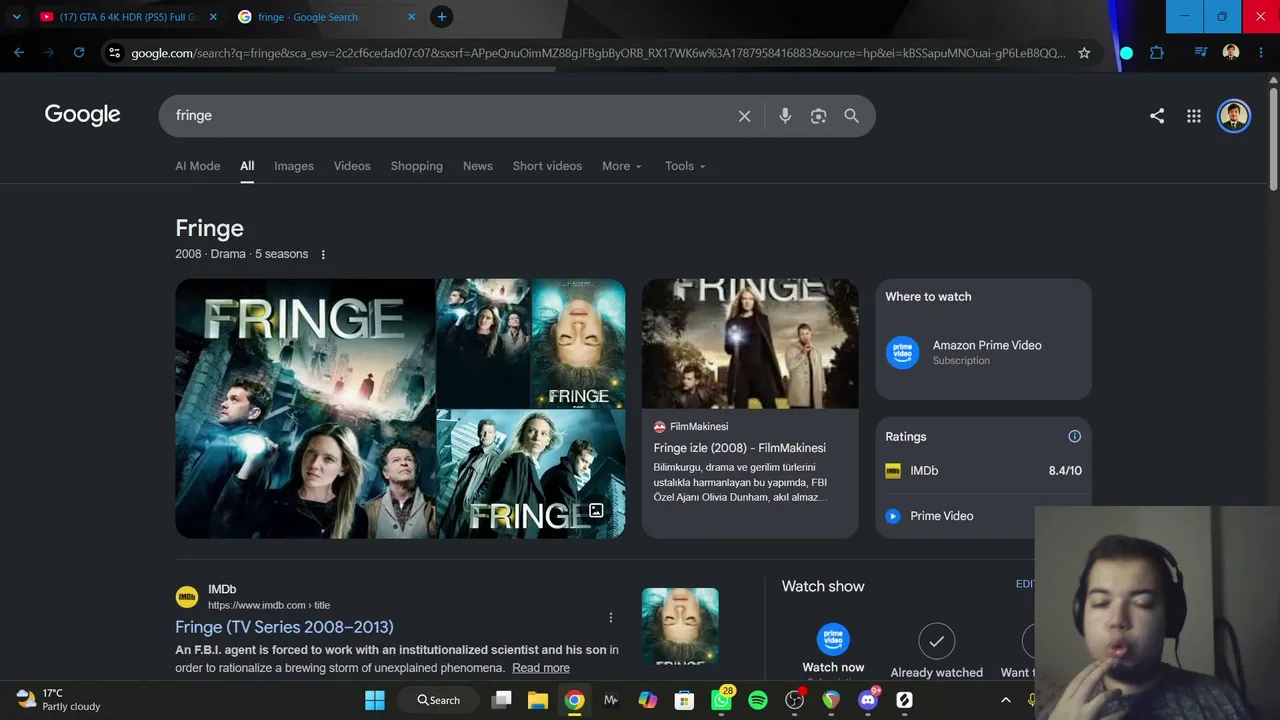The image size is (1280, 720).
Task: Click the Amazon Prime Video logo
Action: (x=902, y=353)
